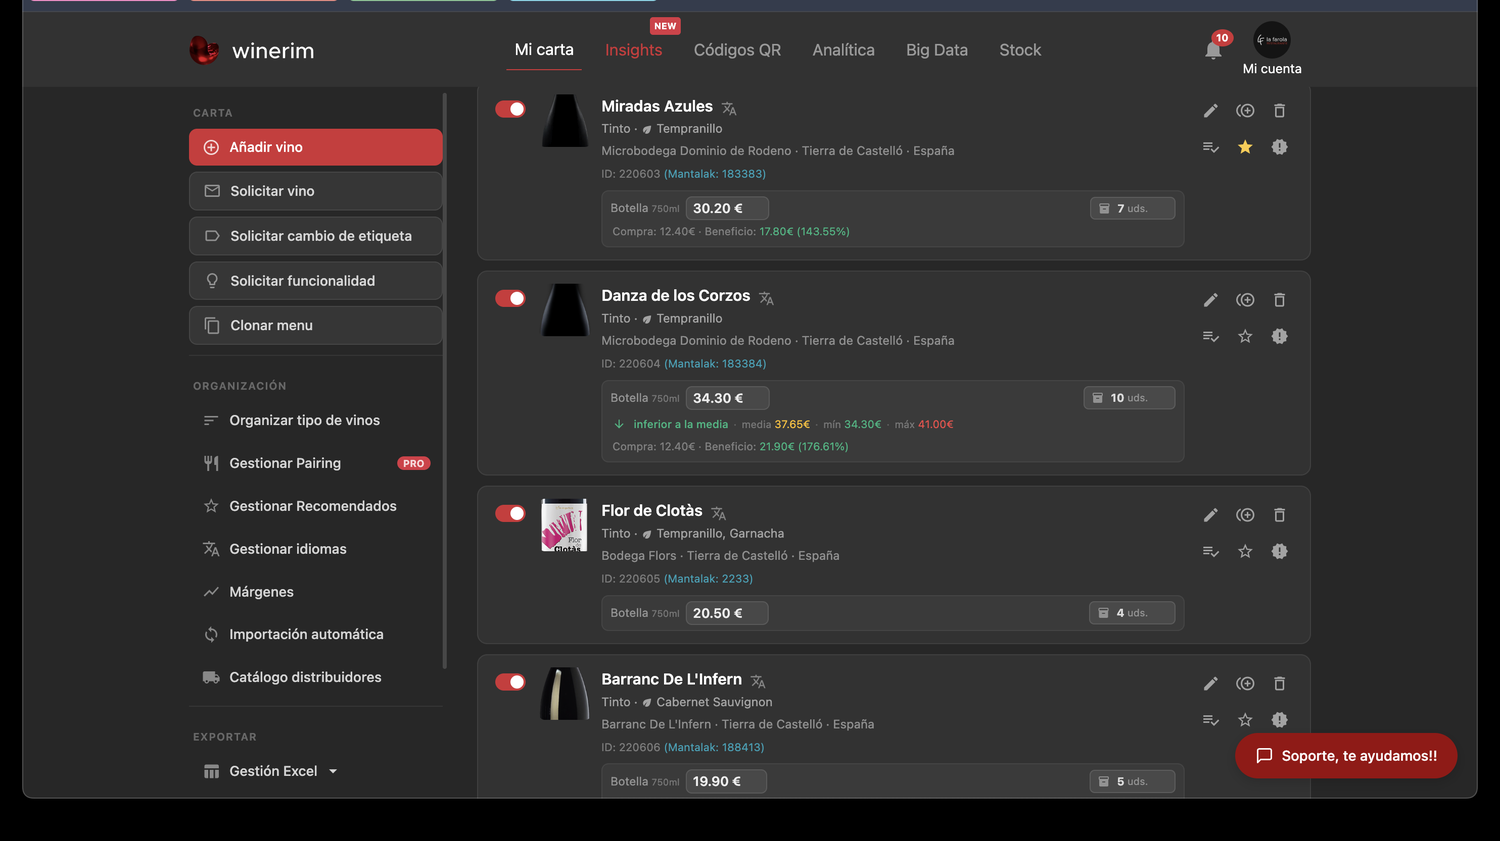
Task: Click the Clonar menu button
Action: (316, 325)
